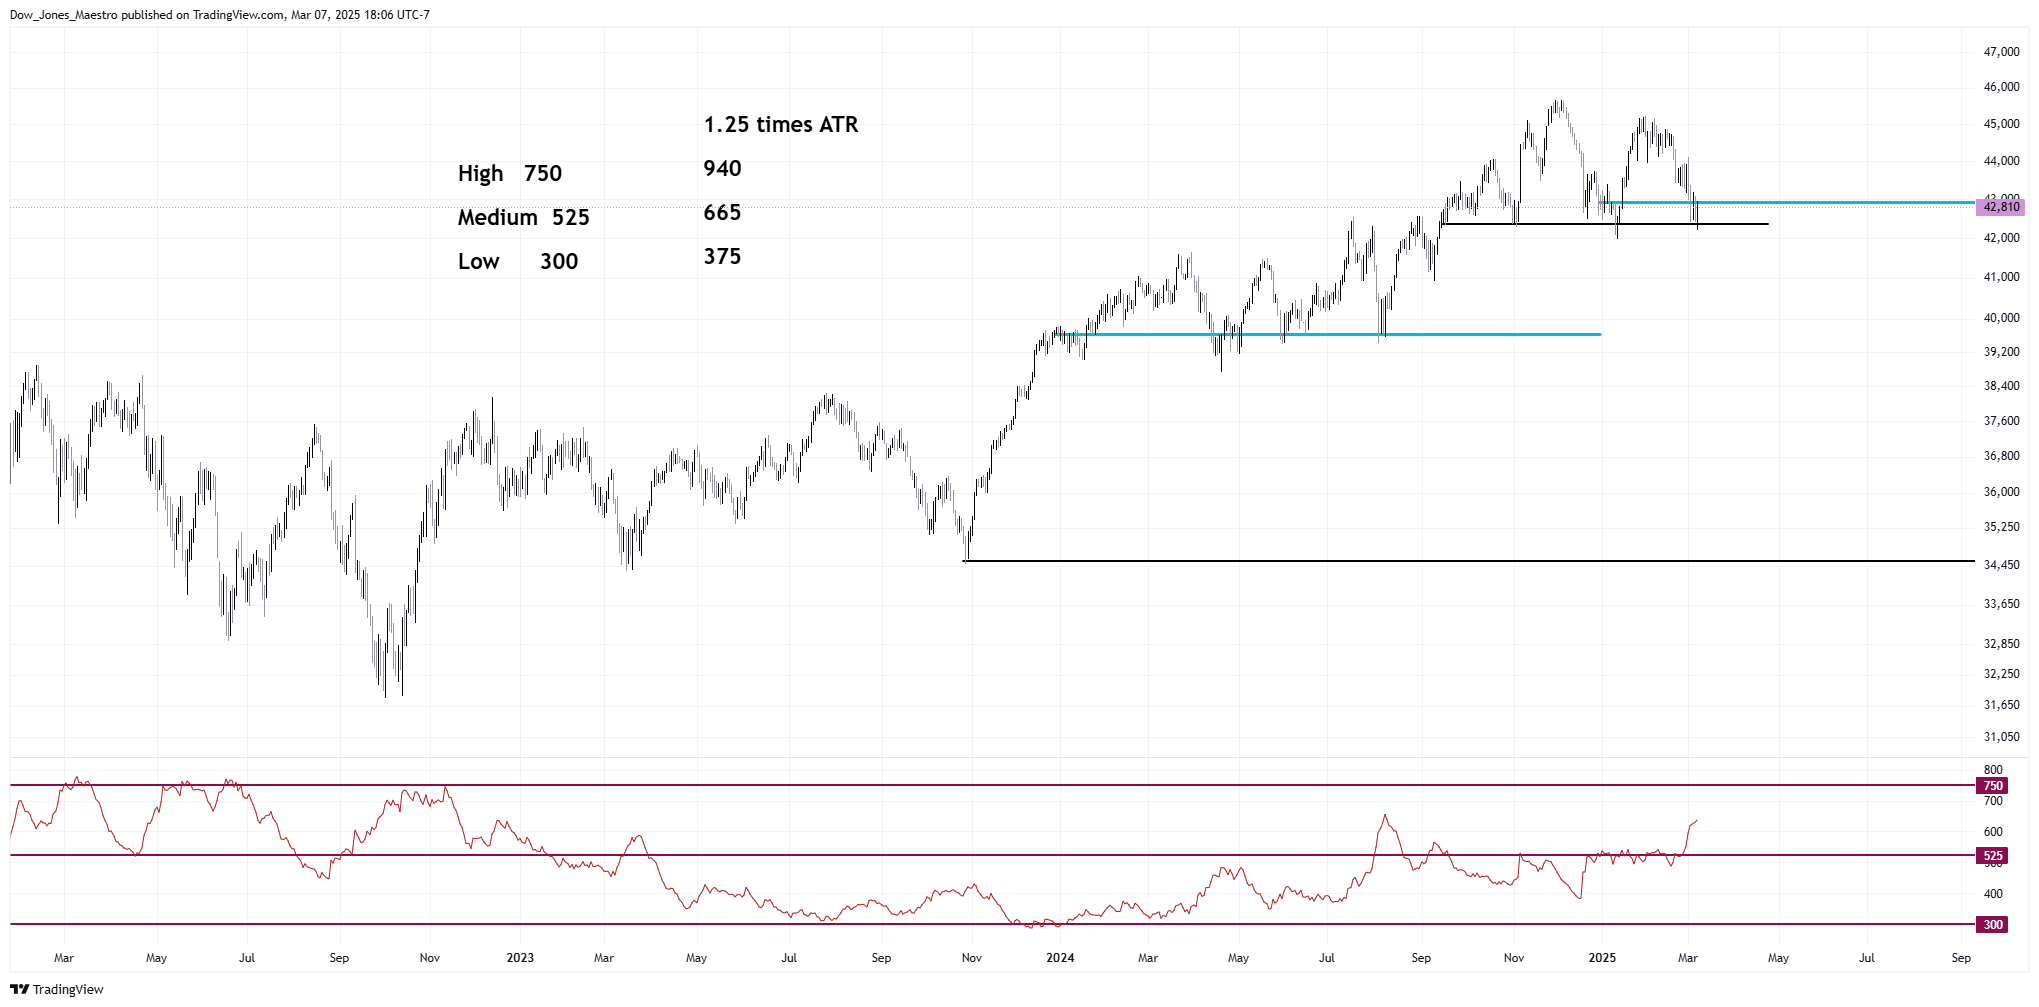This screenshot has width=2039, height=1007.
Task: Click the '375' value text
Action: [722, 257]
